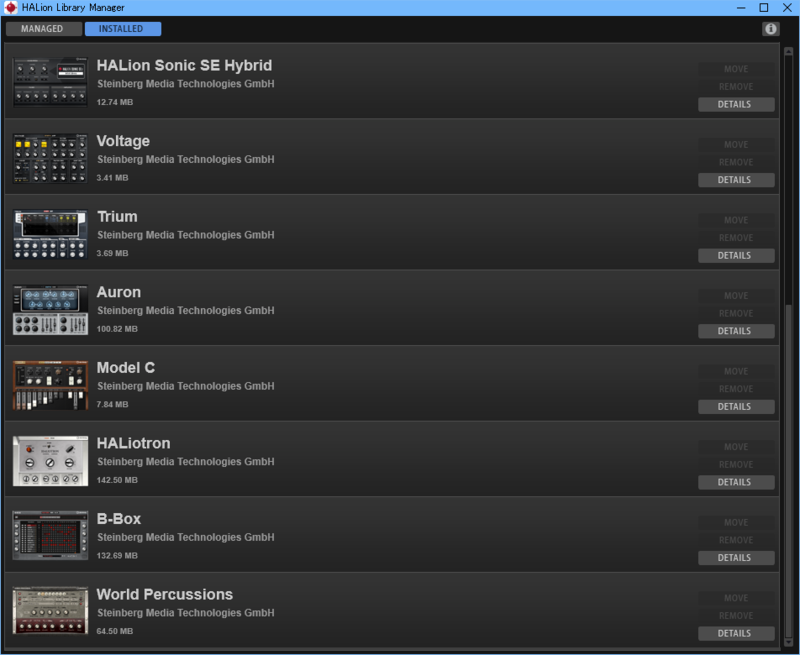Click MOVE for Trium
This screenshot has width=800, height=655.
click(x=736, y=220)
